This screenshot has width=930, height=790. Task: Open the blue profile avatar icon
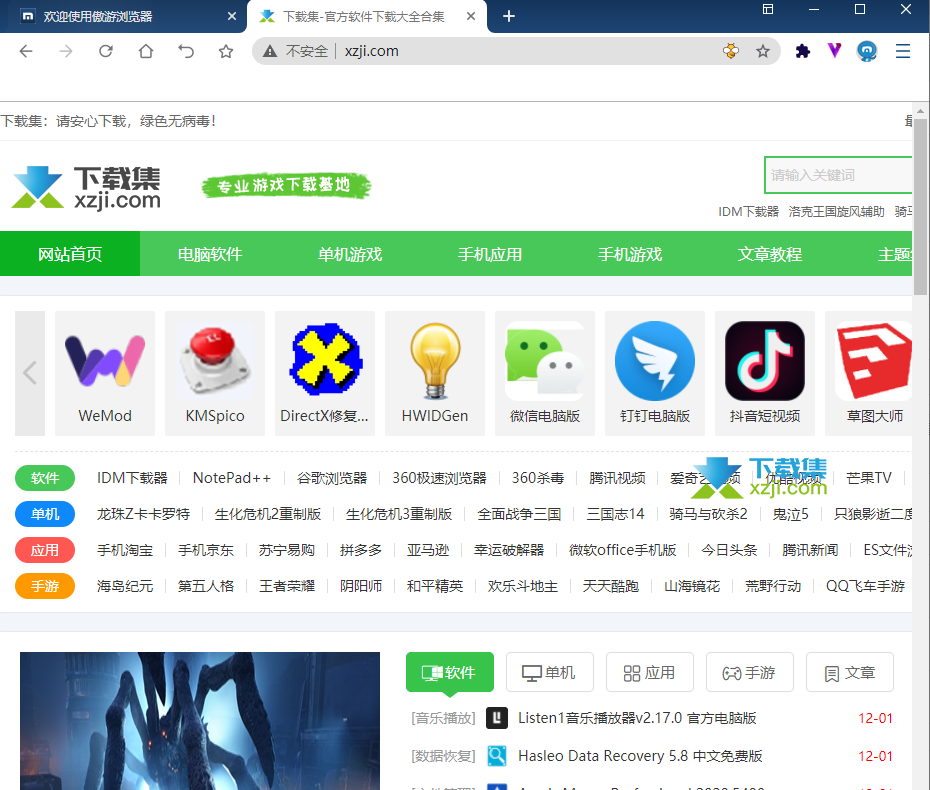tap(867, 52)
